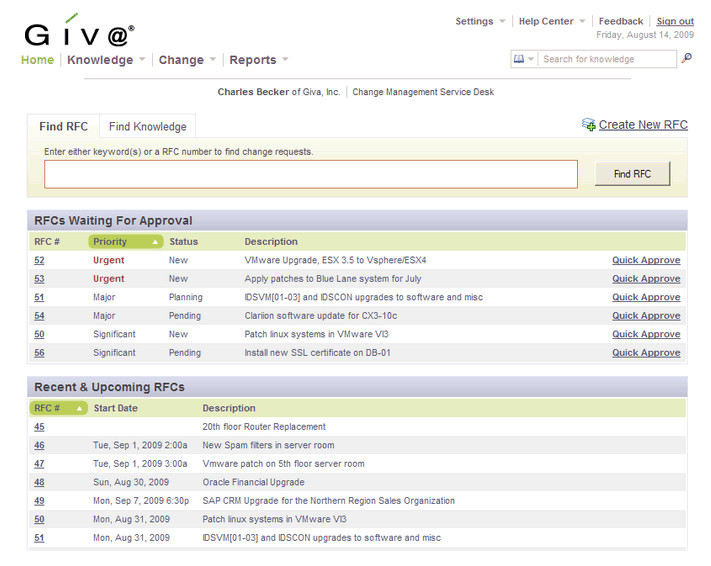This screenshot has width=711, height=566.
Task: Click the Create New RFC icon
Action: 589,124
